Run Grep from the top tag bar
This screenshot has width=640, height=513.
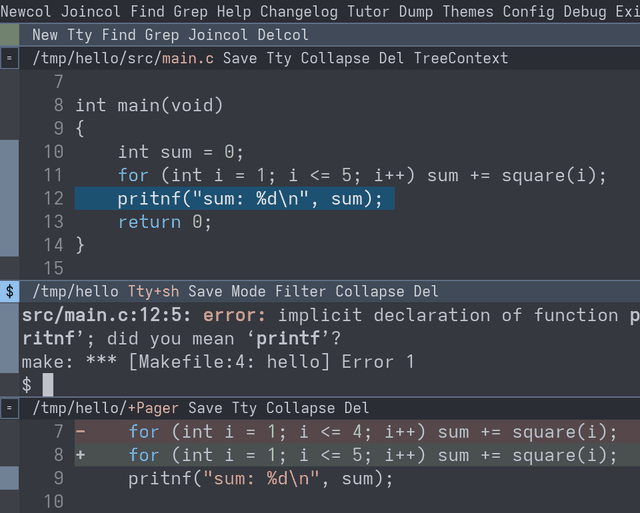click(x=191, y=11)
